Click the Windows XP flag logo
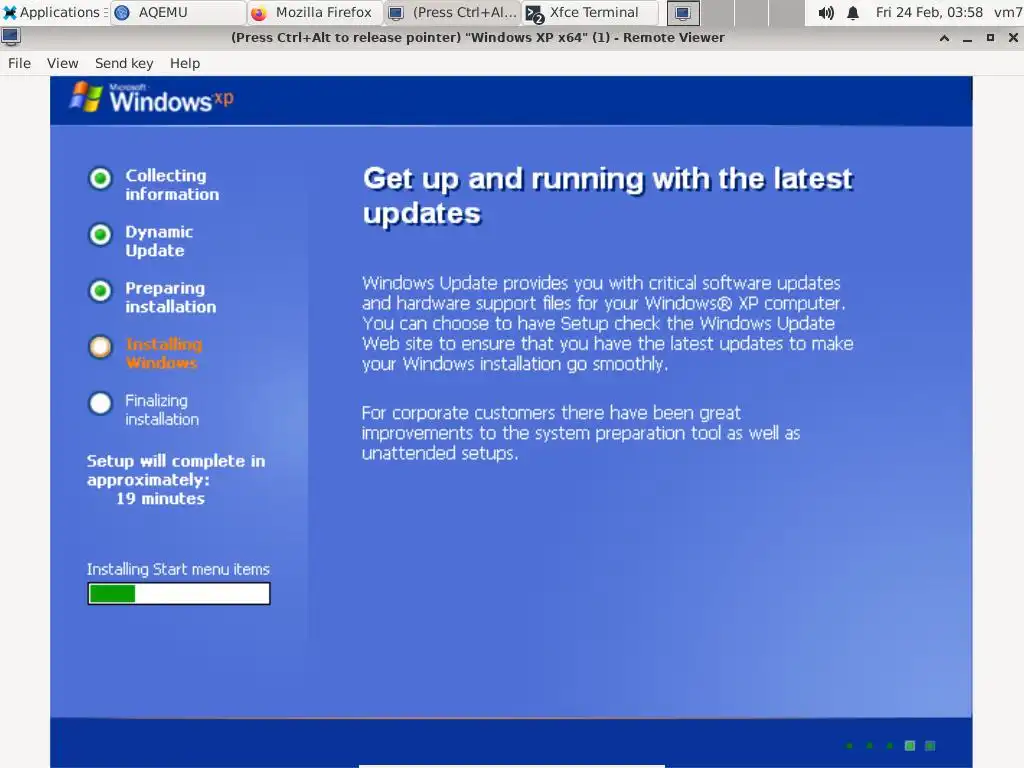Screen dimensions: 1024x768 click(86, 97)
